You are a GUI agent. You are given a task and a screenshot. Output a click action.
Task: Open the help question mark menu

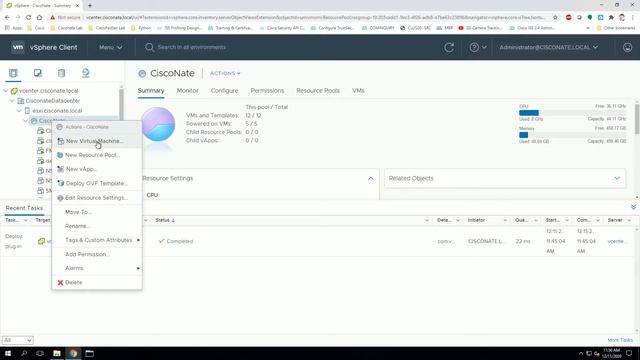point(478,47)
